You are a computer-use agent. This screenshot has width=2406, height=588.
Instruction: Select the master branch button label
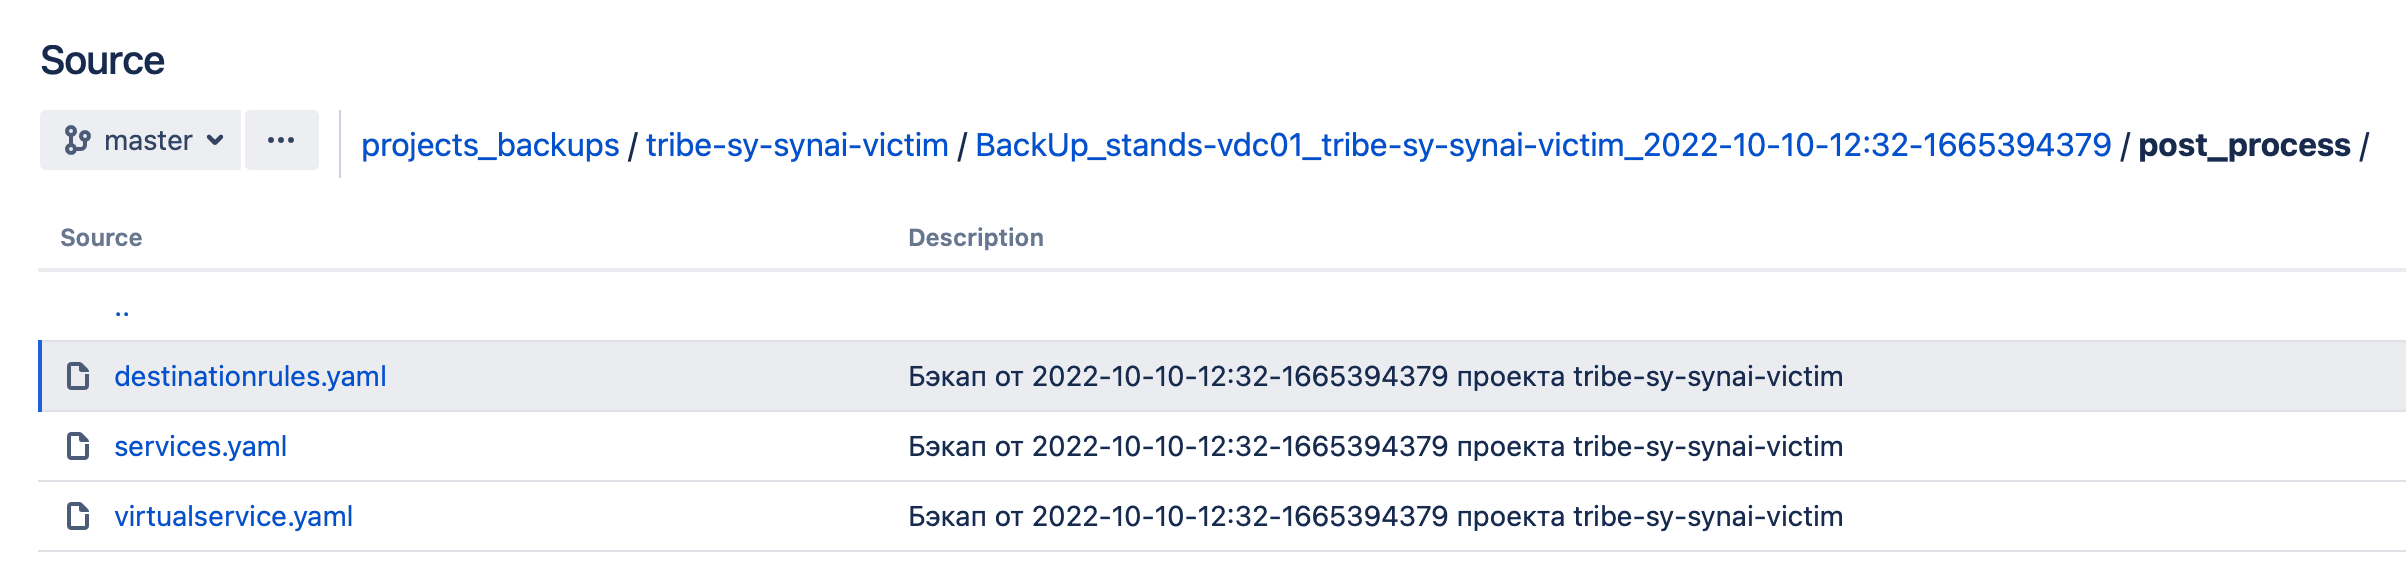(148, 140)
